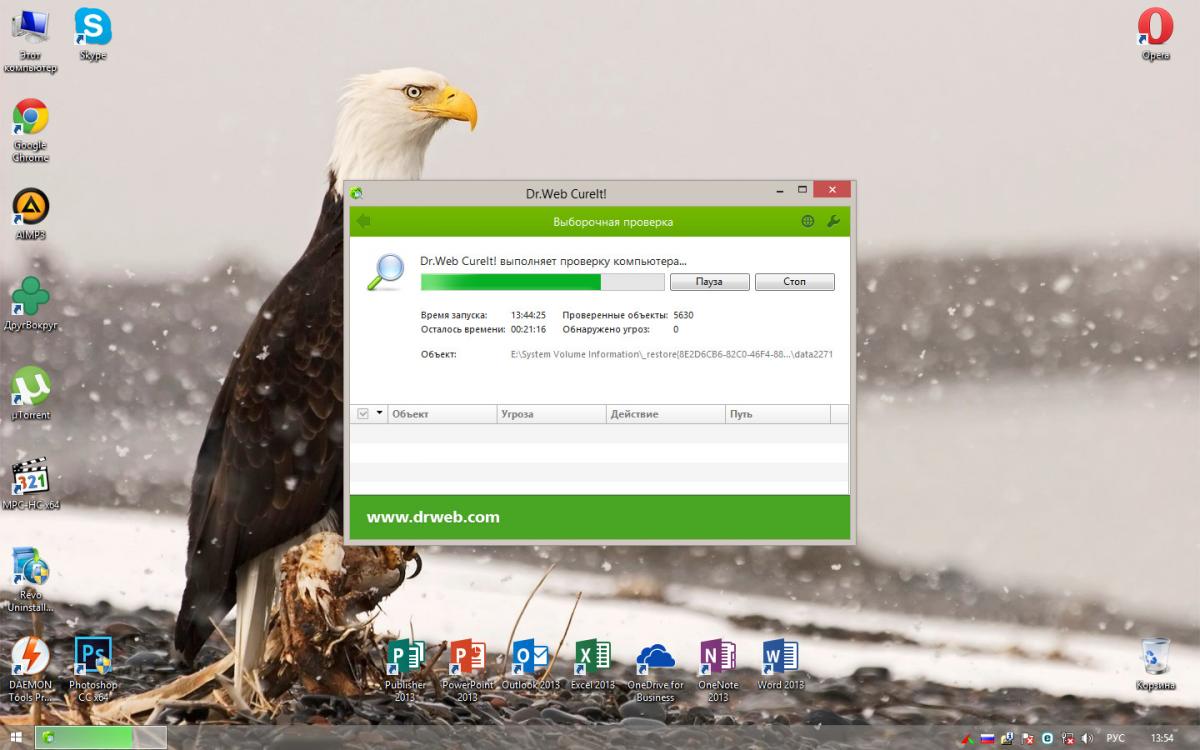Sort by the Угроза column header
This screenshot has height=750, width=1200.
[x=551, y=414]
